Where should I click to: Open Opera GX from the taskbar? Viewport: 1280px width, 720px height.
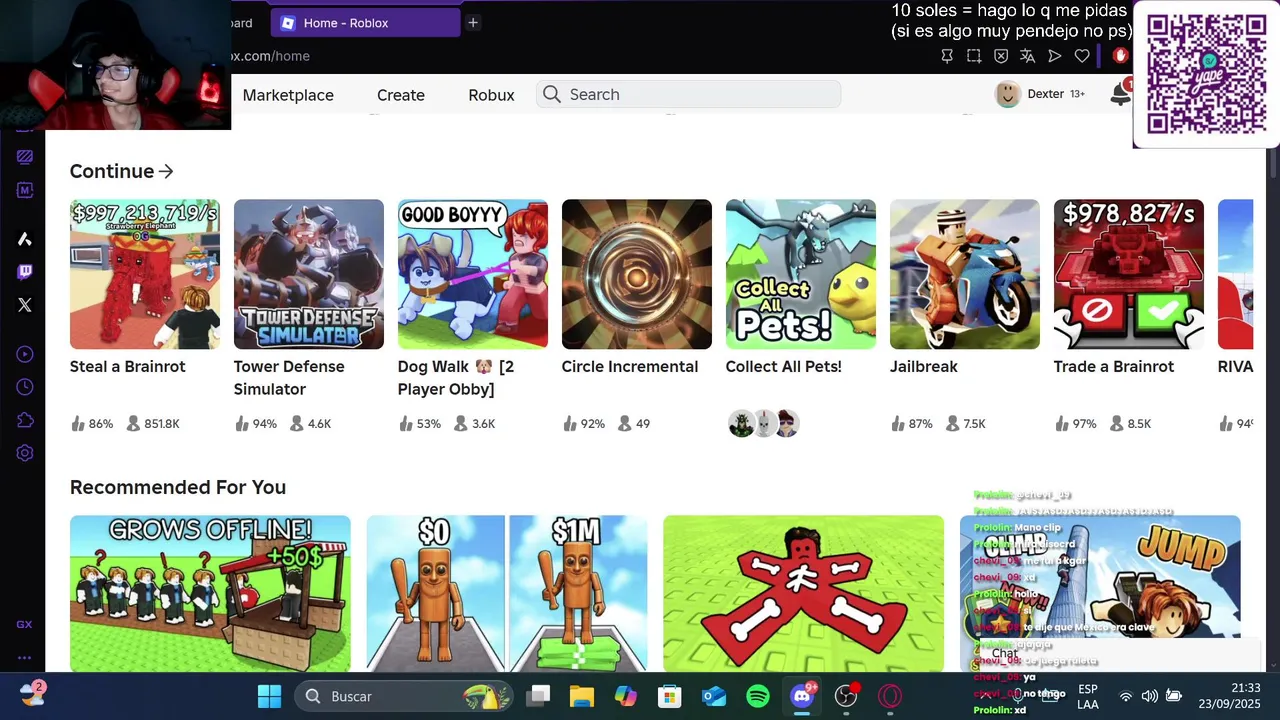(890, 696)
